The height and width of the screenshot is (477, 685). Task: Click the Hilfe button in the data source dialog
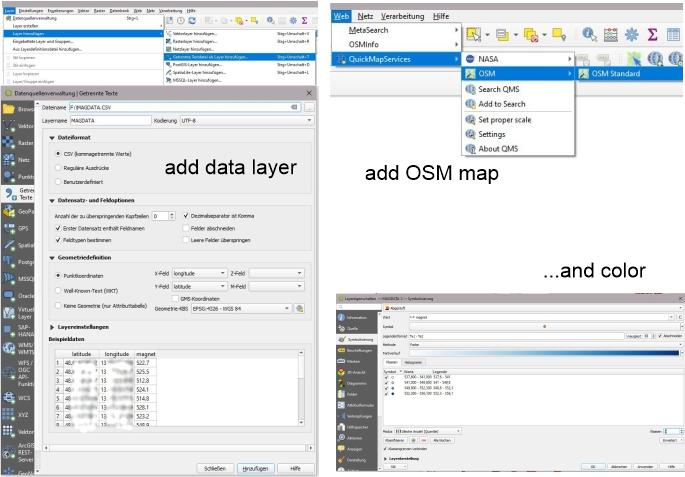[295, 468]
